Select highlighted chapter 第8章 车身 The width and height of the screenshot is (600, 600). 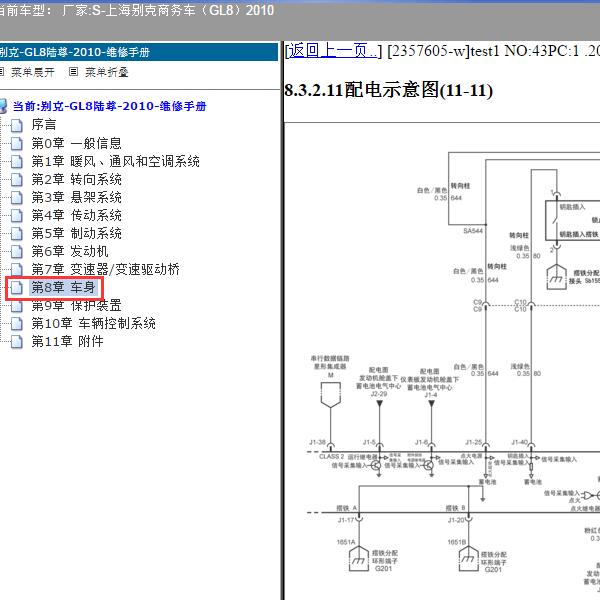[63, 287]
